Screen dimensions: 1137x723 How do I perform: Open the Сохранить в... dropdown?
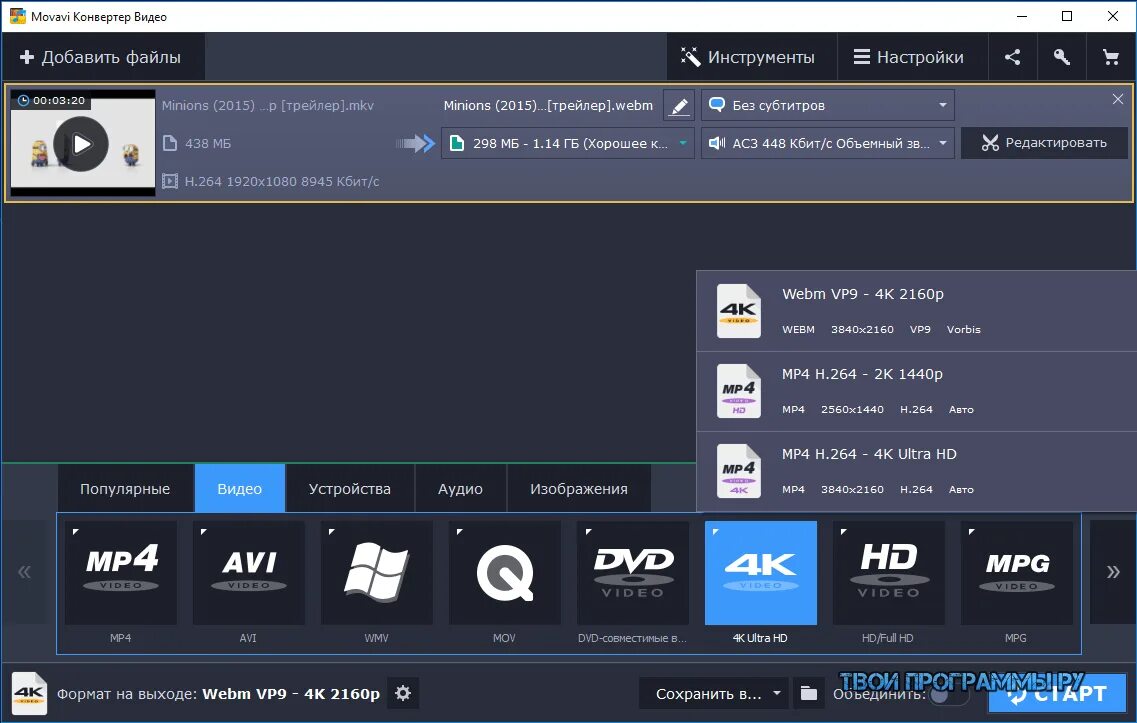coord(714,694)
